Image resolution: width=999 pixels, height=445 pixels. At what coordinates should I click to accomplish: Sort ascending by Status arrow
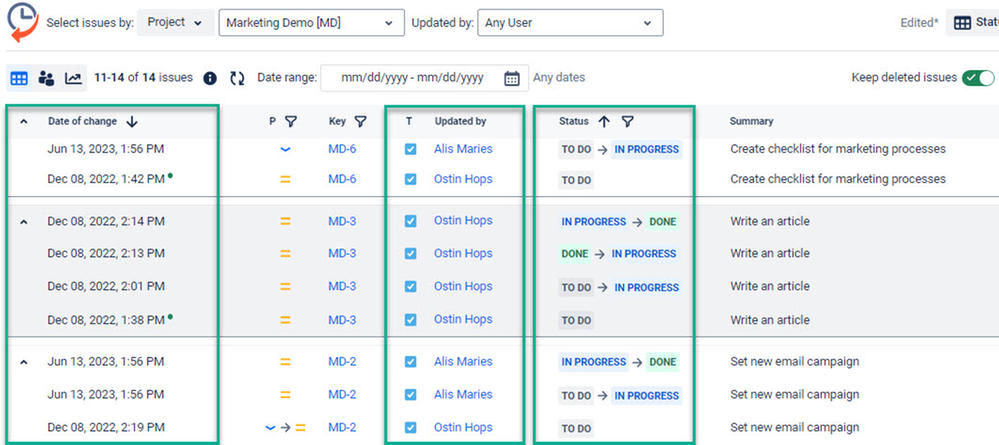(604, 121)
